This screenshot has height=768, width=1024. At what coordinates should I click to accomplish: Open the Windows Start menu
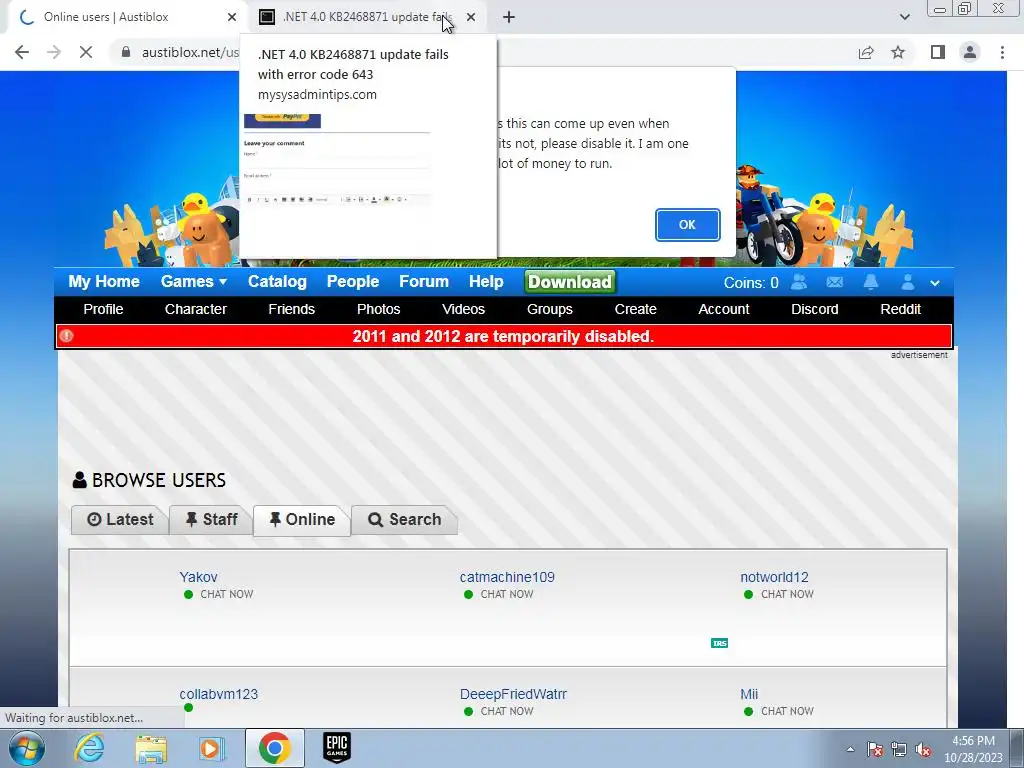click(x=27, y=748)
